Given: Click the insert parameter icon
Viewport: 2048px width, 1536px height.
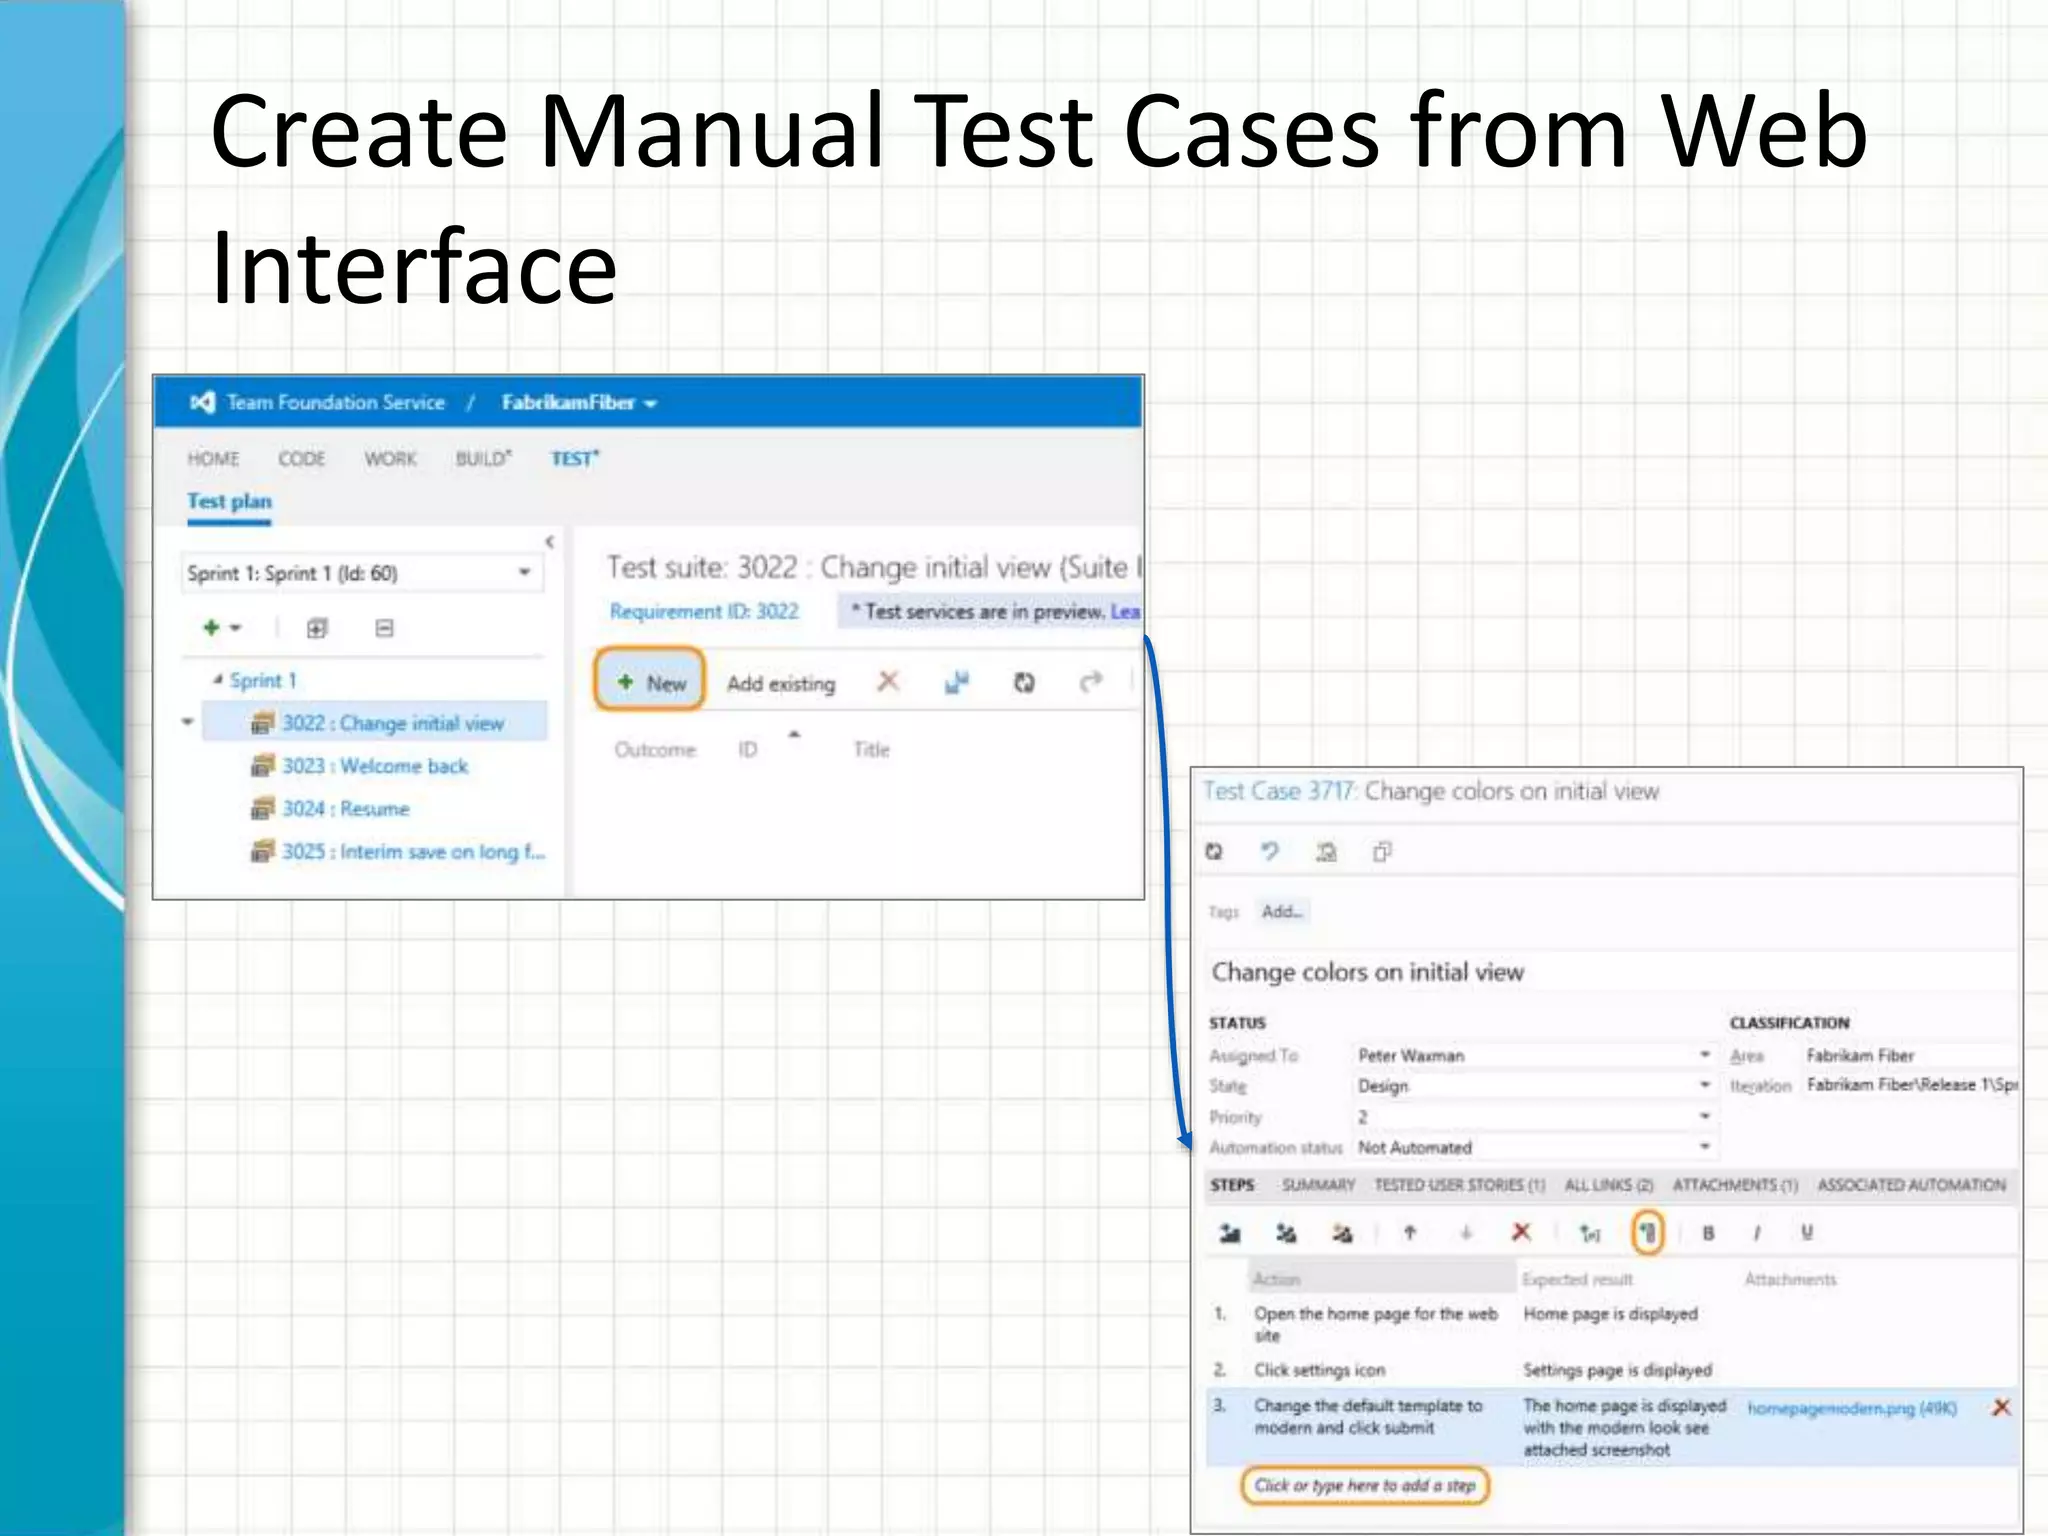Looking at the screenshot, I should point(1590,1234).
